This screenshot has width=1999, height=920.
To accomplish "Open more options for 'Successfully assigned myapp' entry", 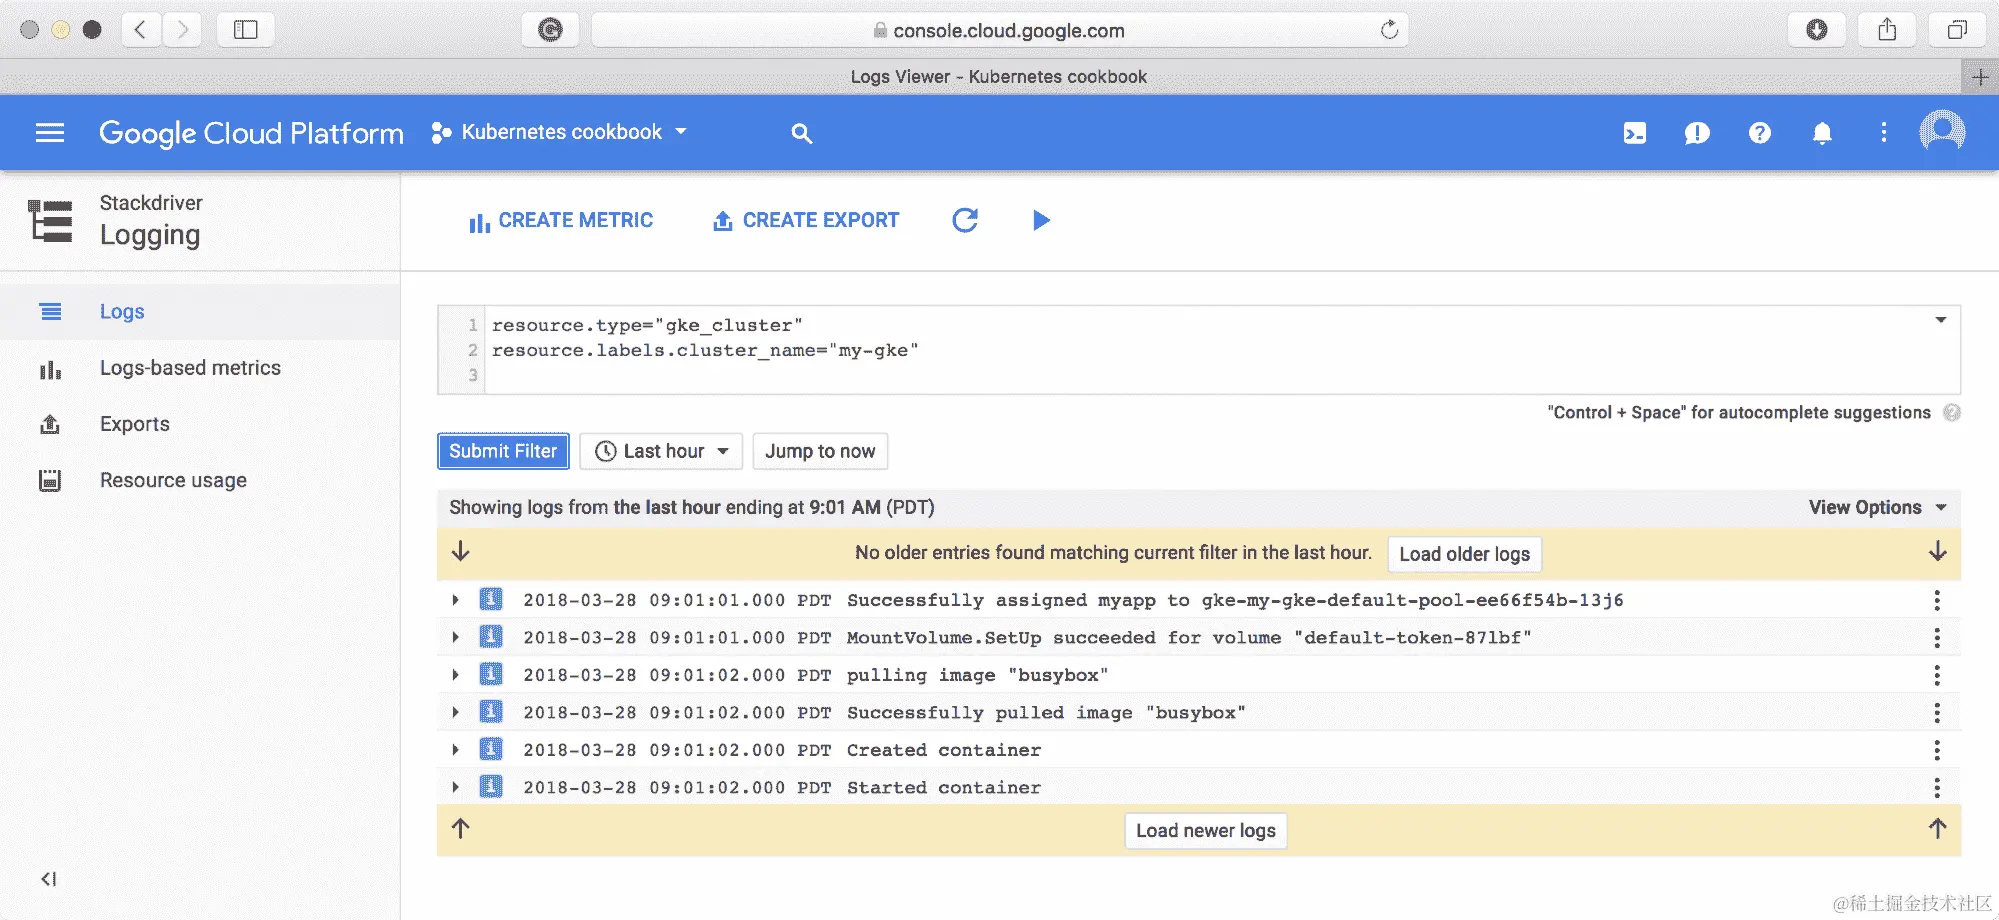I will click(1937, 600).
